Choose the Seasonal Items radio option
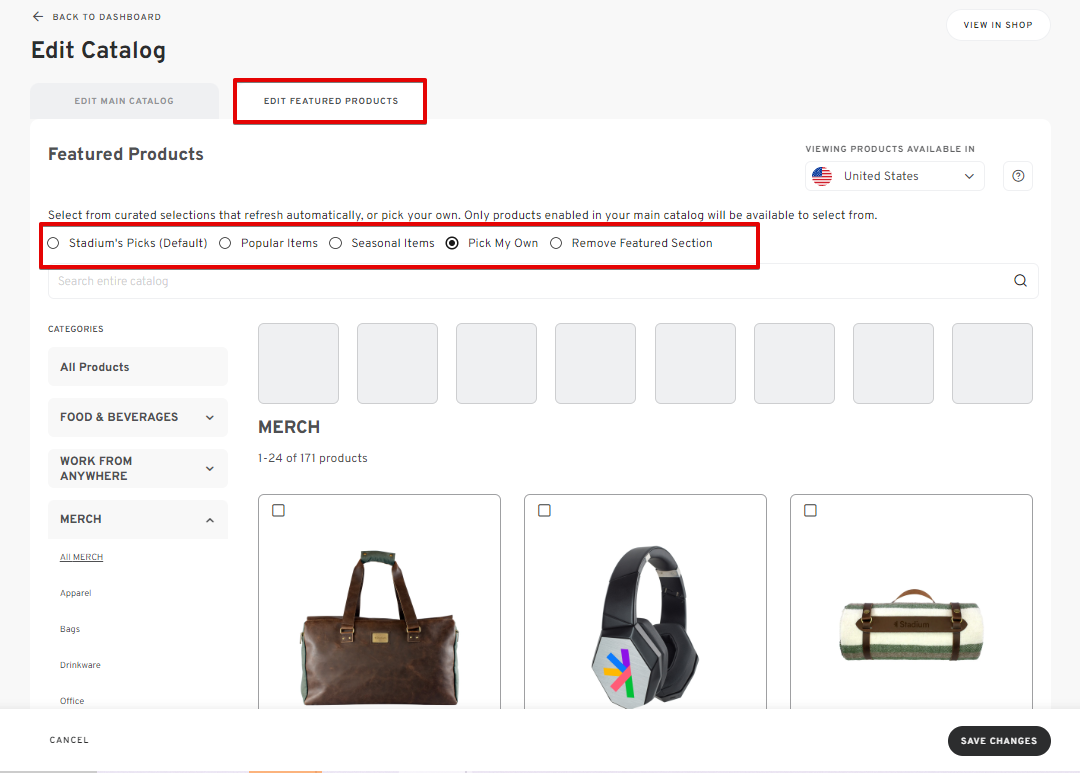 (x=336, y=243)
